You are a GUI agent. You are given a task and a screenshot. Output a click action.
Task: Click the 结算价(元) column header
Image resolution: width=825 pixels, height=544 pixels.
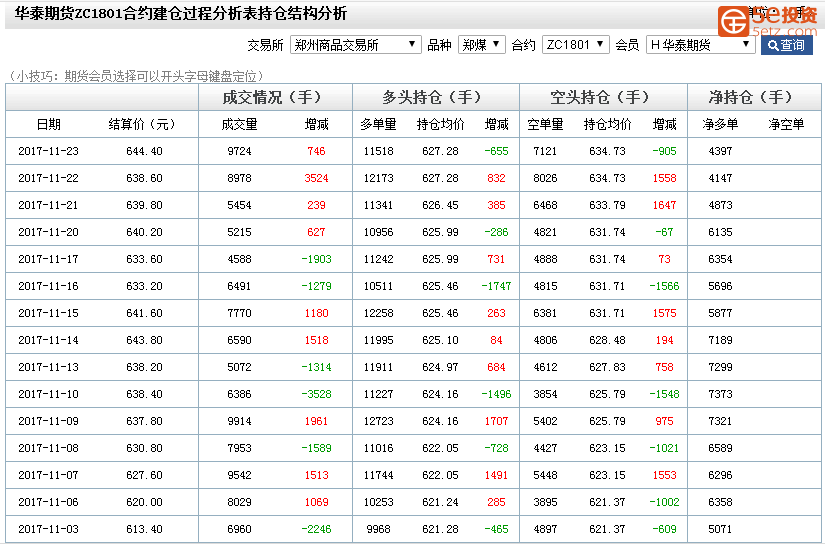click(142, 124)
